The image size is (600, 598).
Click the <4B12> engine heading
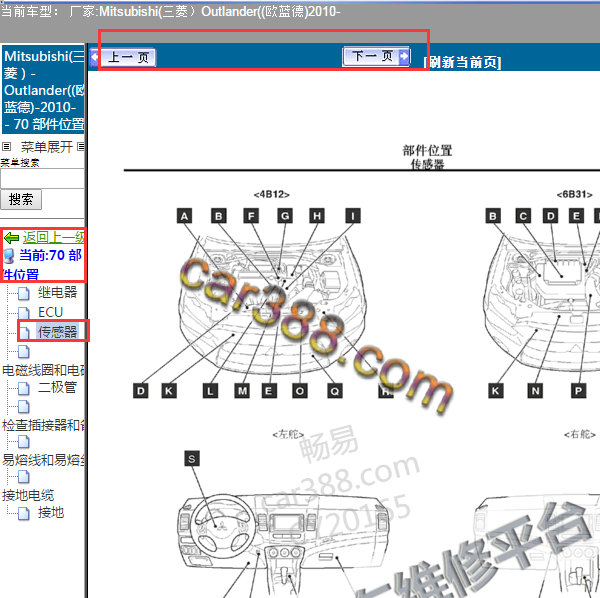click(x=272, y=194)
